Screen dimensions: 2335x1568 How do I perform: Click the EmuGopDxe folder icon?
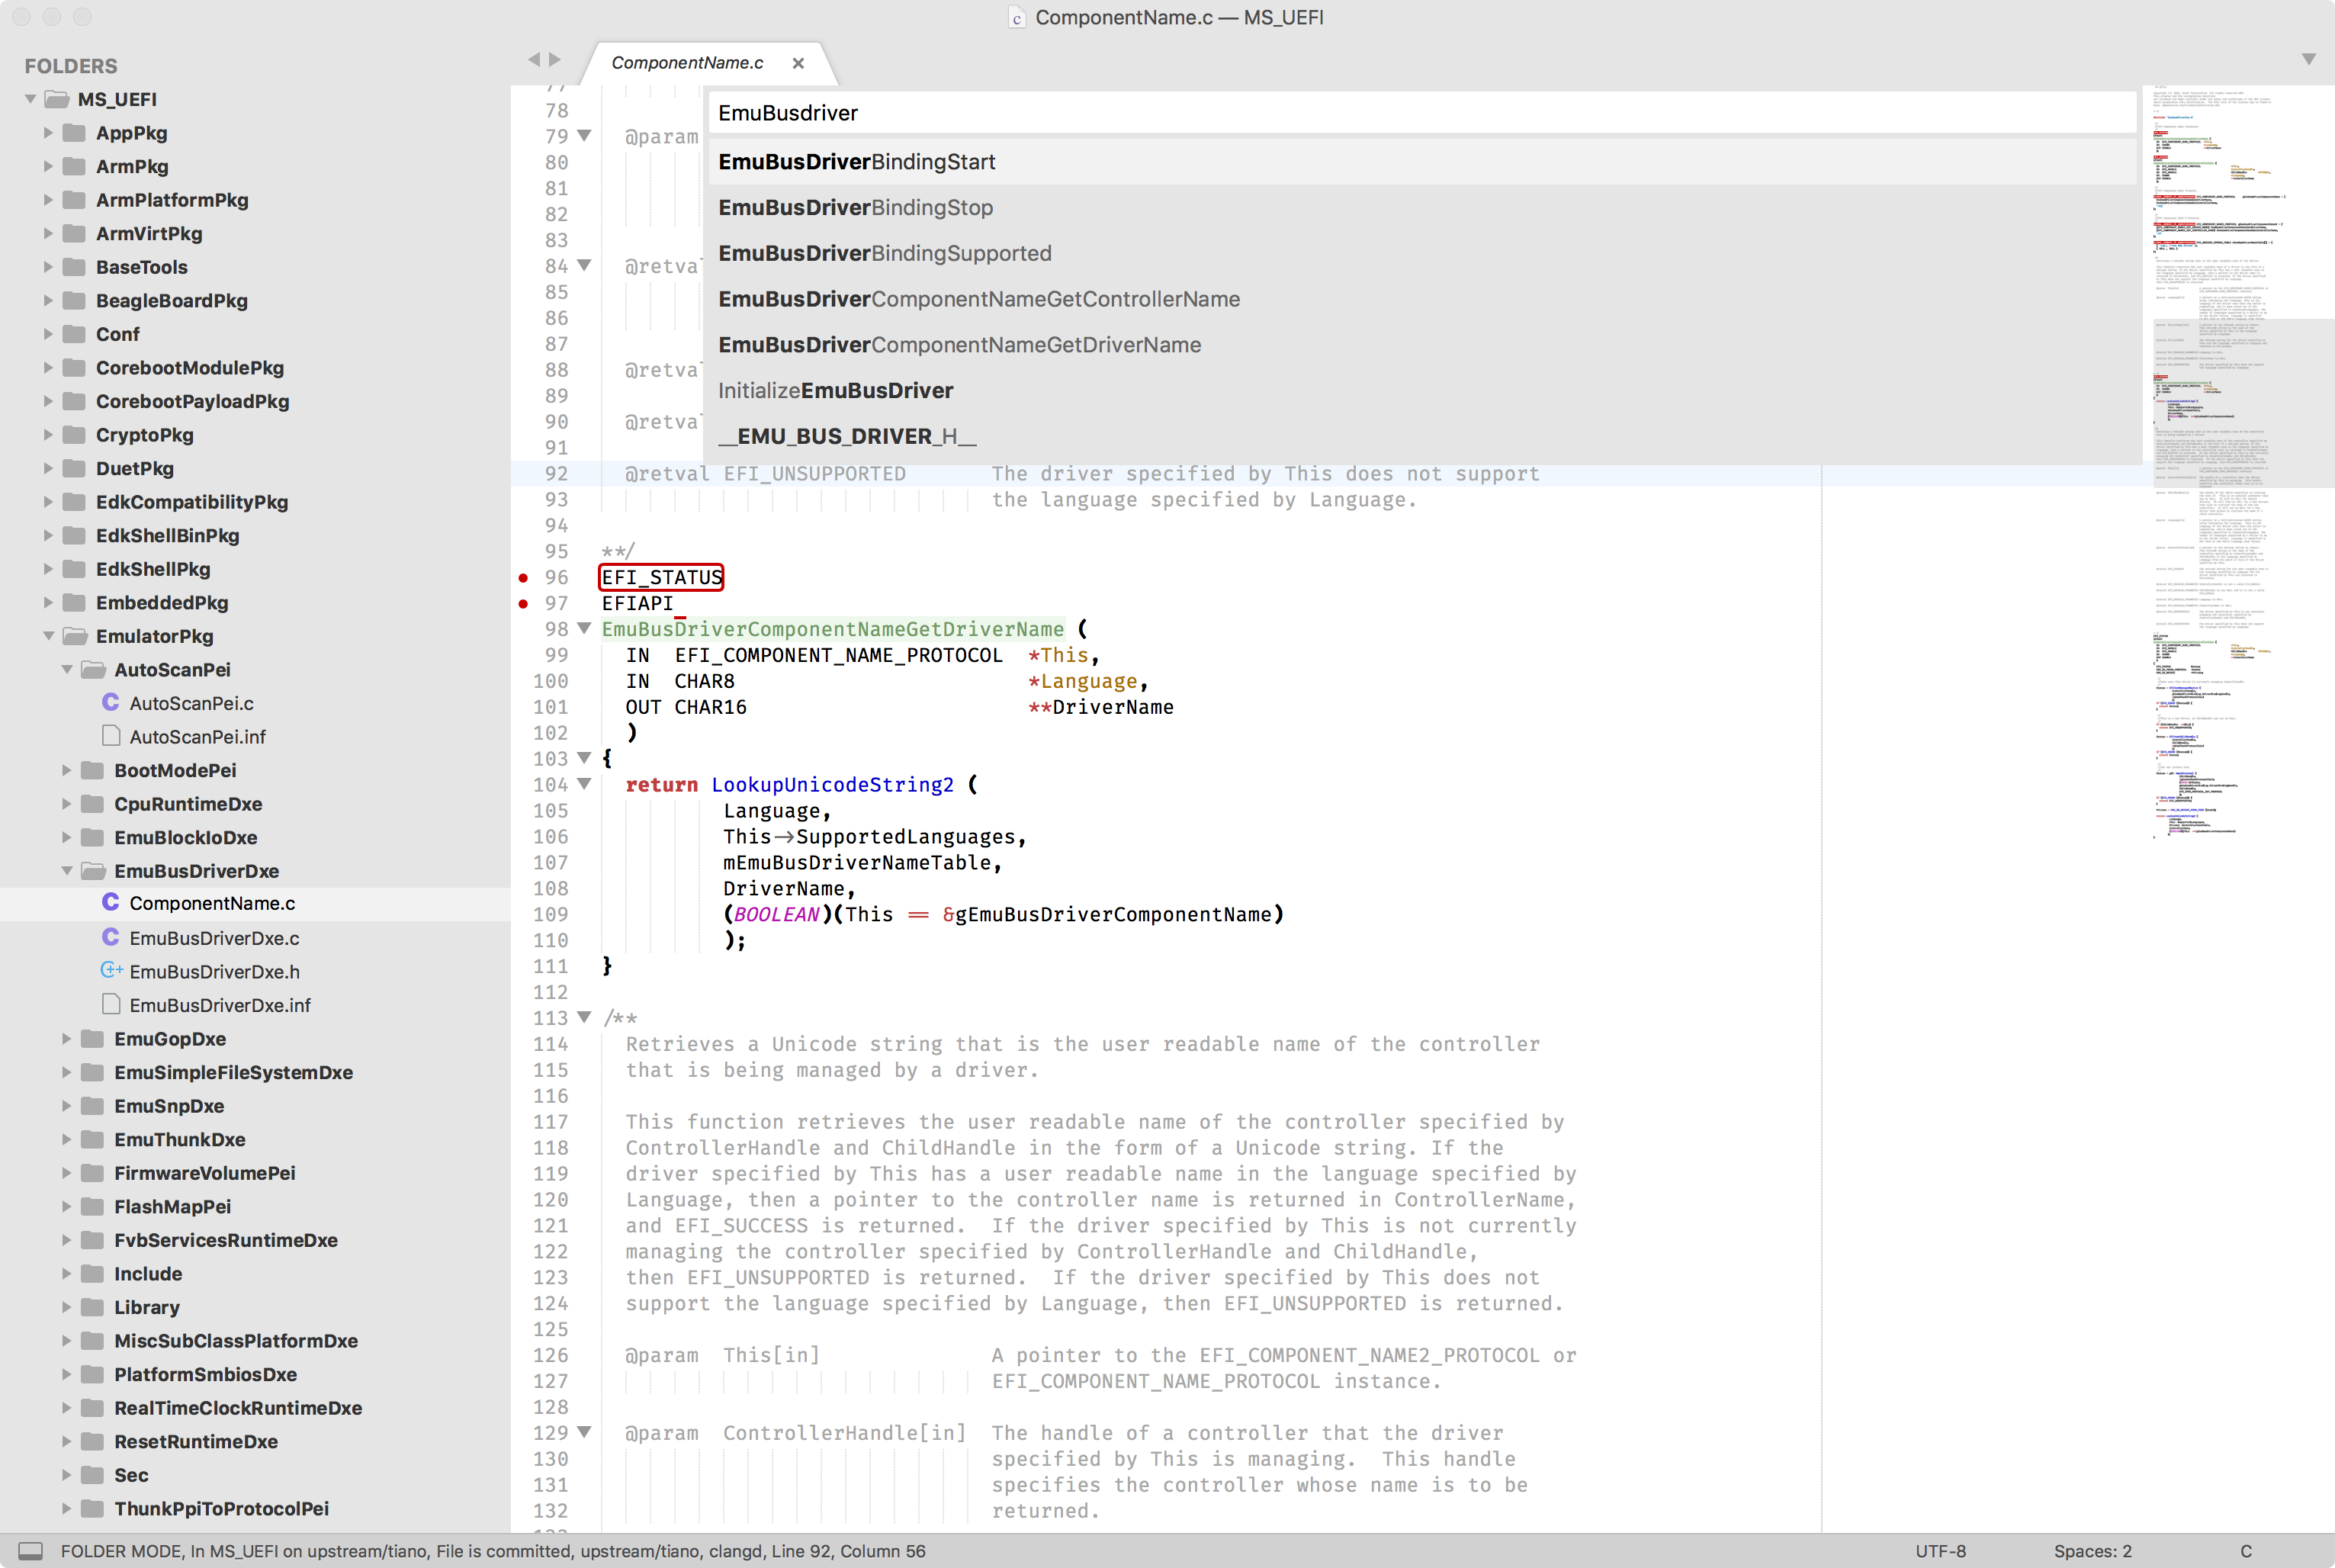pyautogui.click(x=92, y=1039)
